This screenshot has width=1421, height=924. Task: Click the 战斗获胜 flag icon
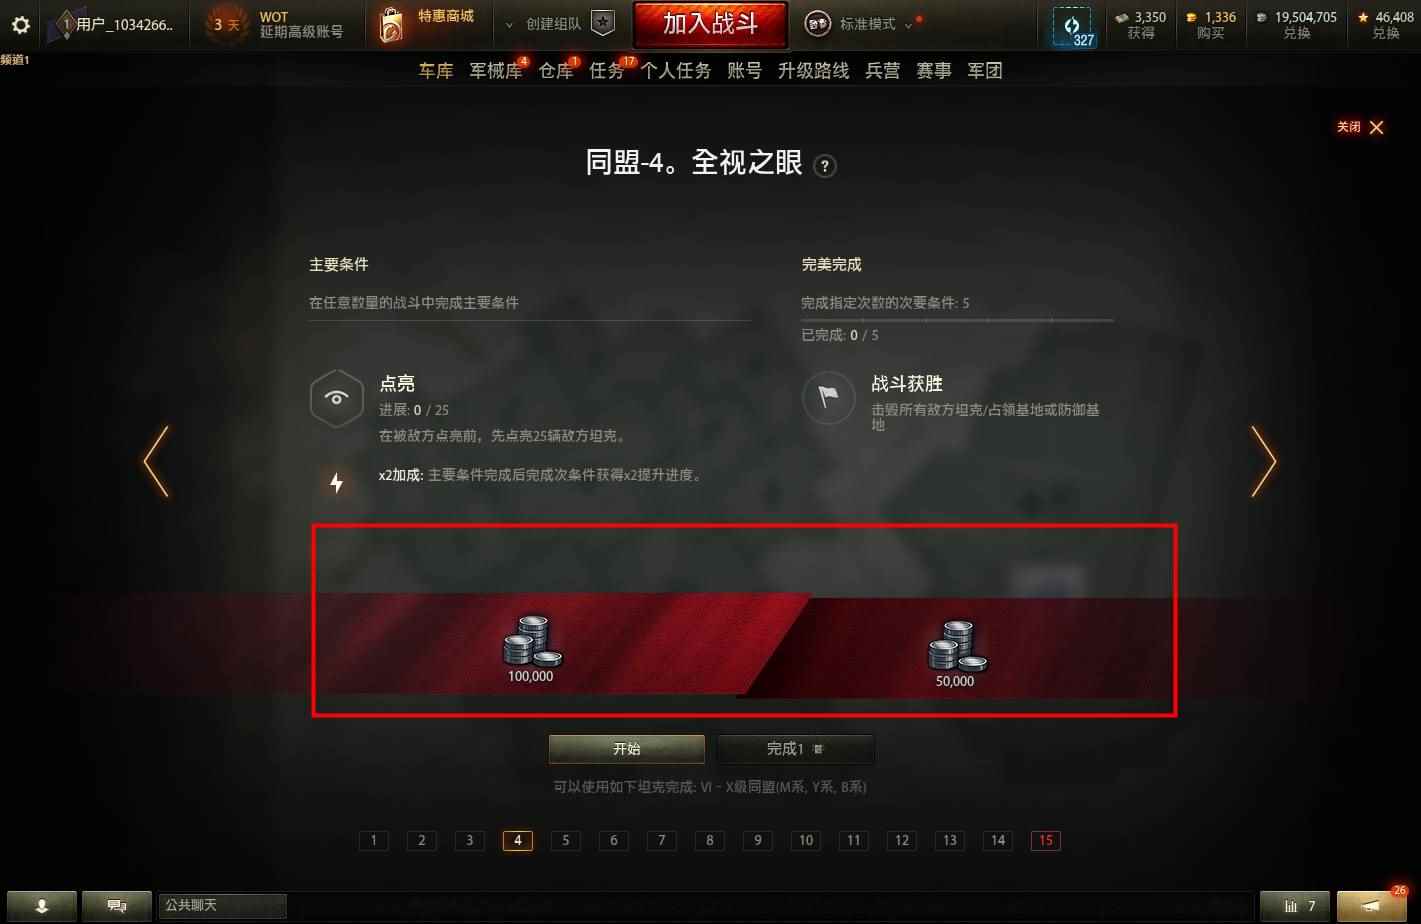tap(828, 398)
